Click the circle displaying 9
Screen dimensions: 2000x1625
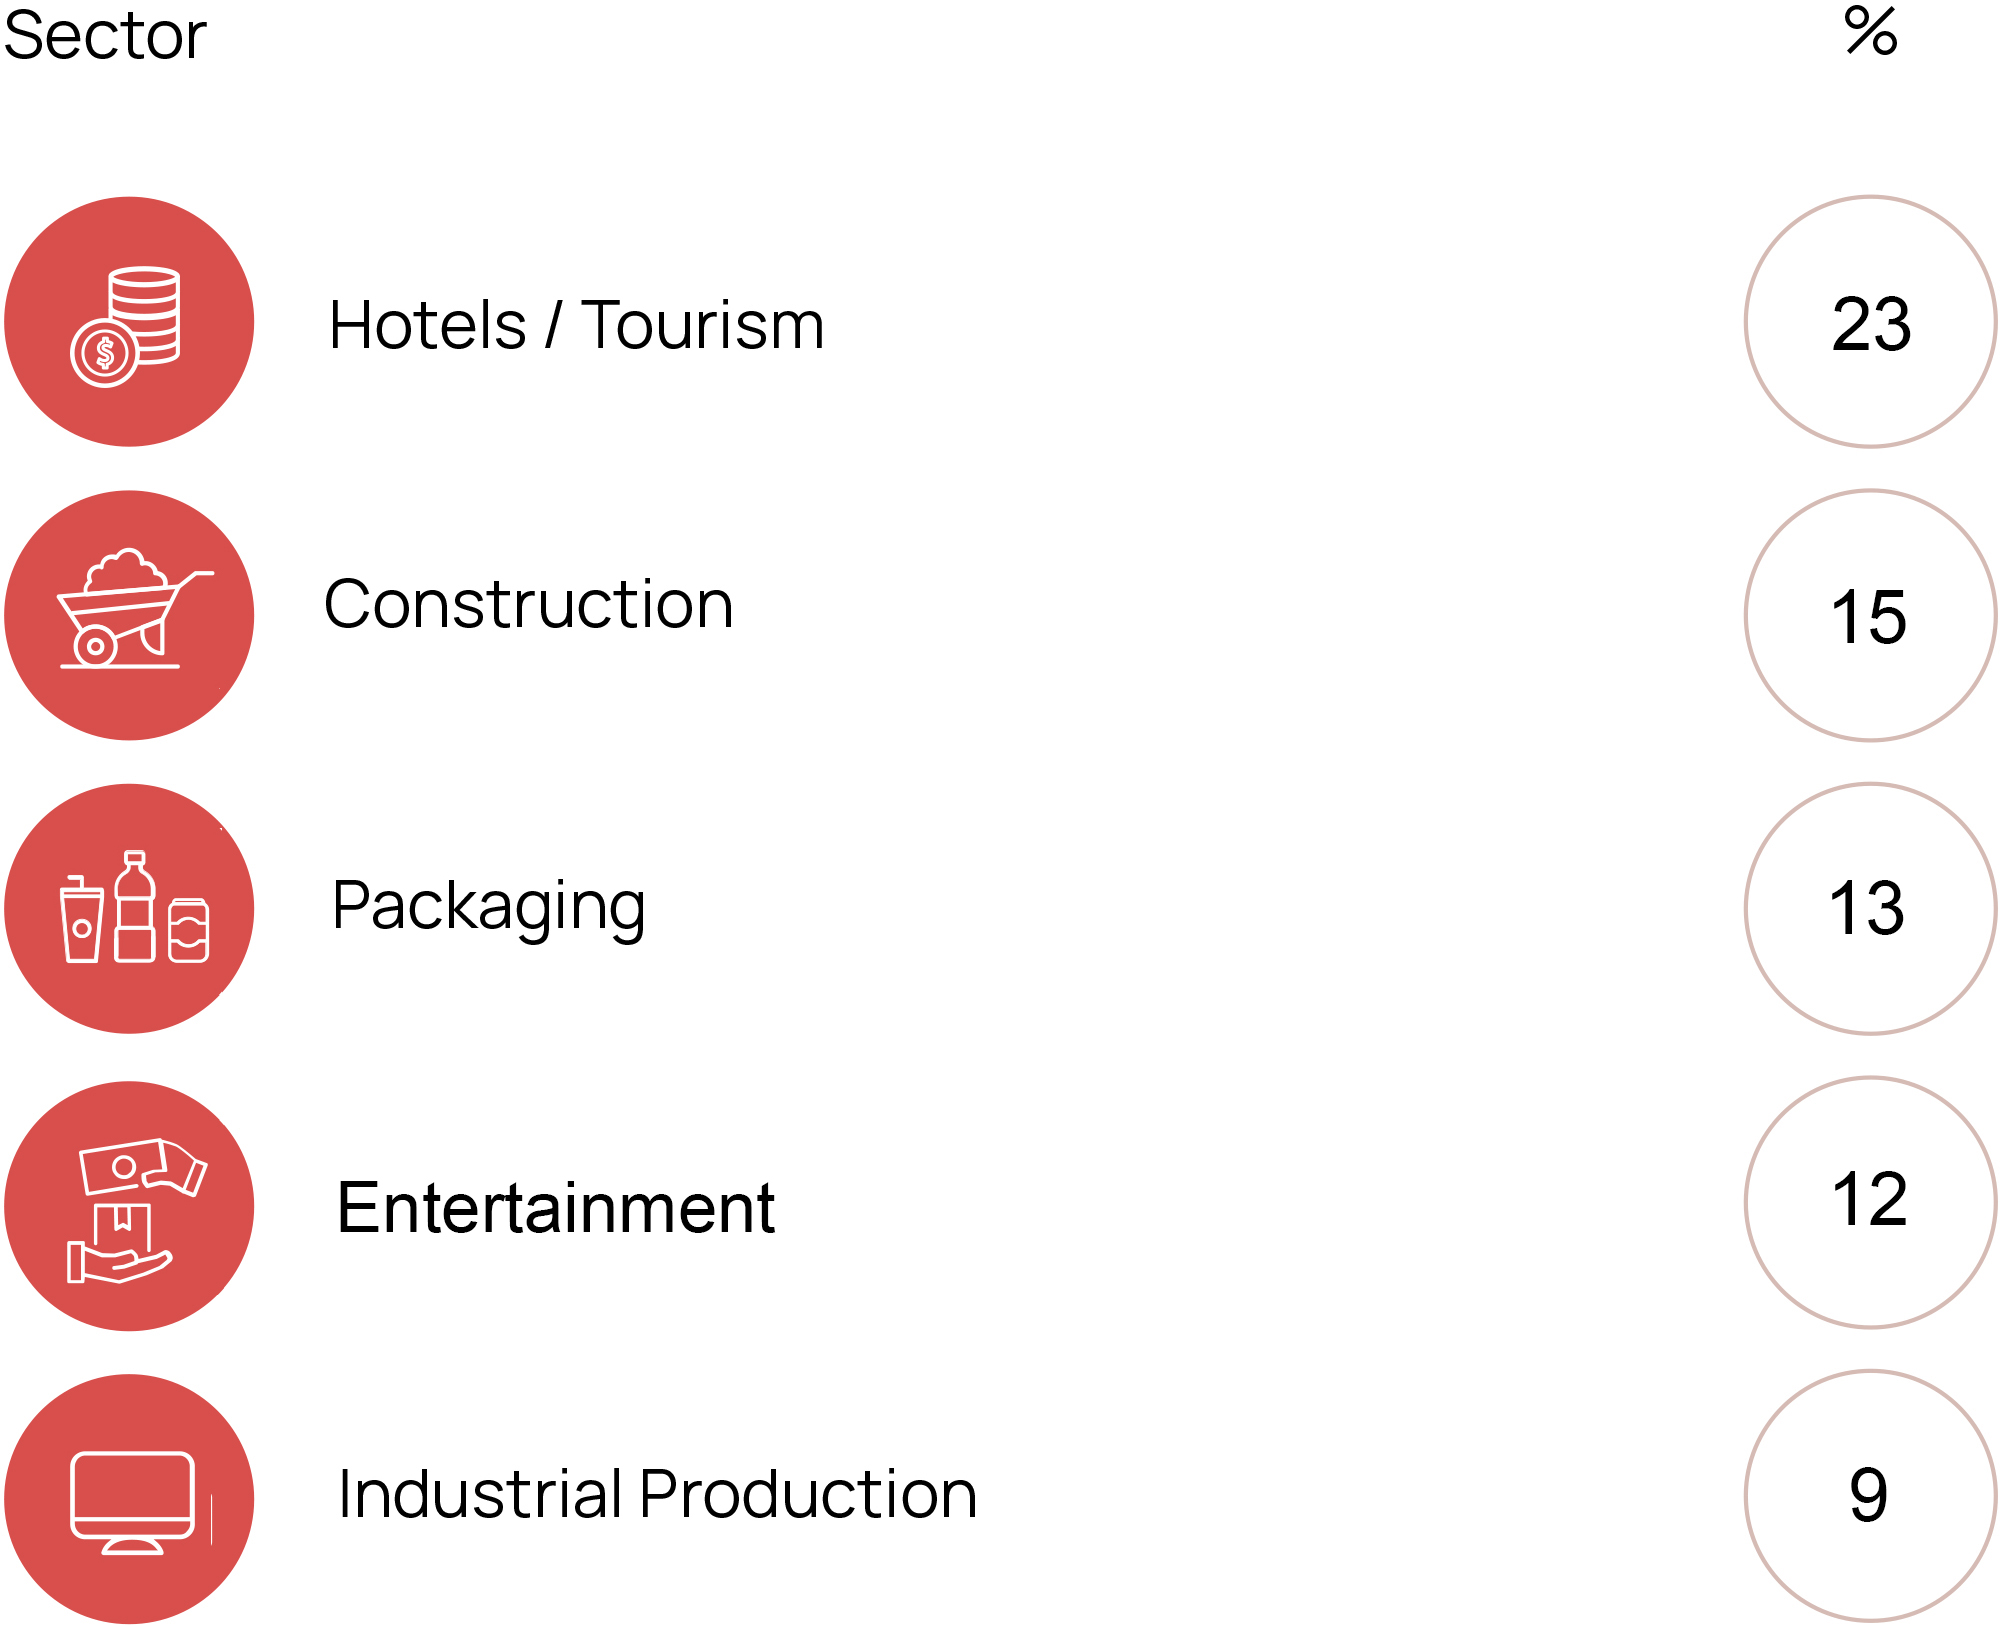pos(1870,1495)
